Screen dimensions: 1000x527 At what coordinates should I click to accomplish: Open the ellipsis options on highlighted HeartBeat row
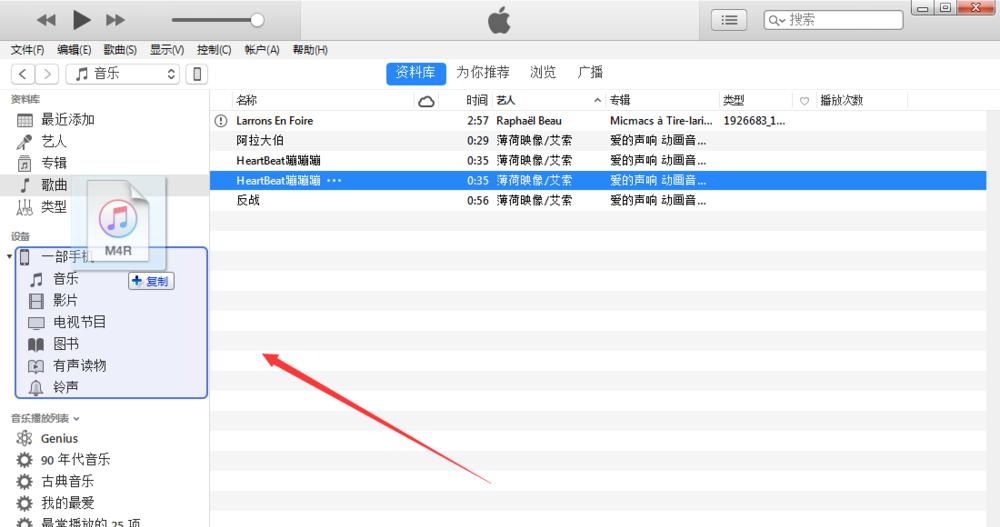334,181
